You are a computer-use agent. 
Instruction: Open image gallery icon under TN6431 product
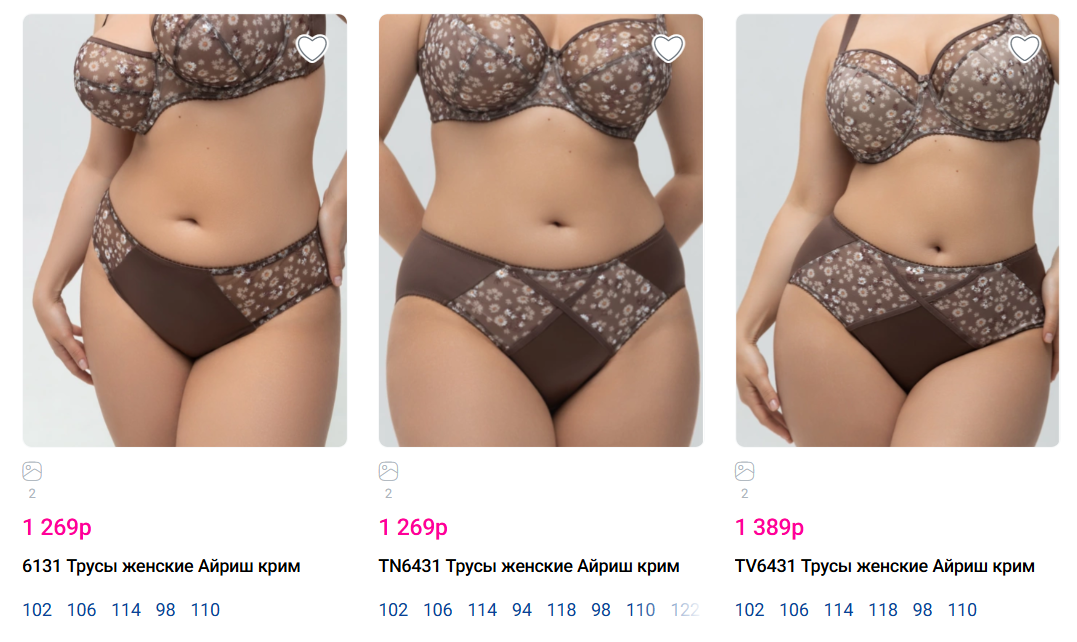click(x=389, y=471)
